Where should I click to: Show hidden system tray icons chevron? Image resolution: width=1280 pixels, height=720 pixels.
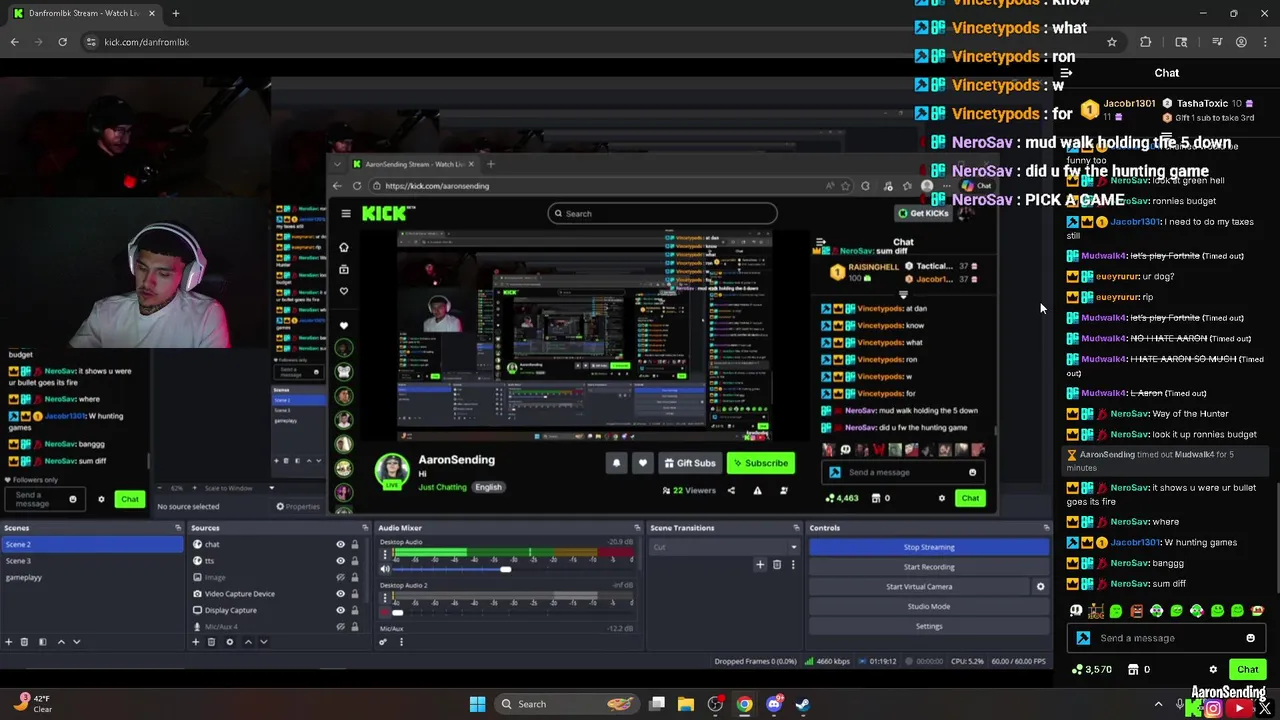point(1158,704)
